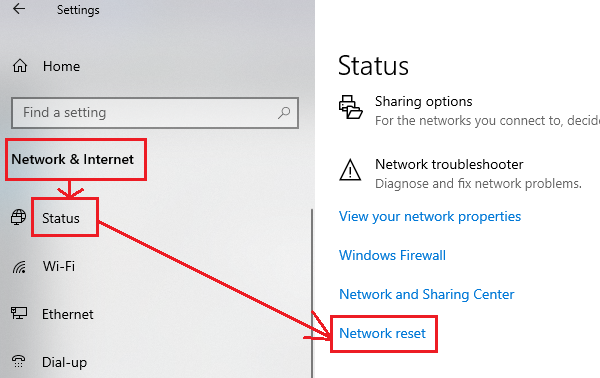Click the sidebar vertical scrollbar
This screenshot has width=600, height=378.
pyautogui.click(x=312, y=293)
